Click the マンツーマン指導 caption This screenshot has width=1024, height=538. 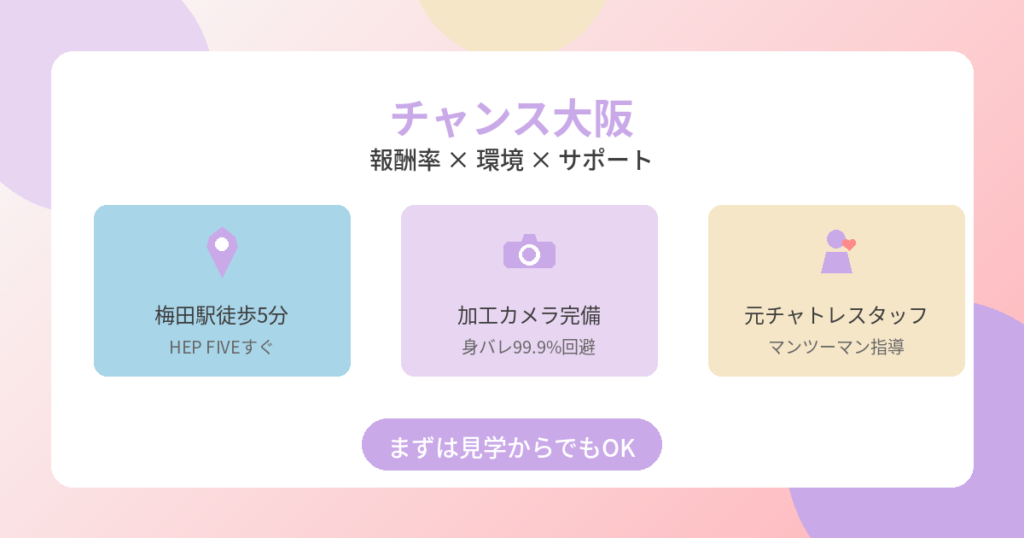click(836, 348)
